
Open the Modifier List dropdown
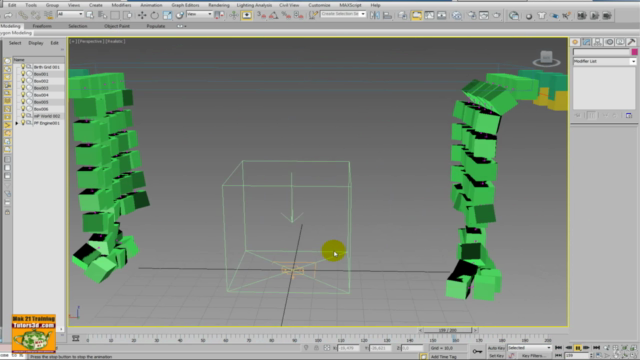pos(604,61)
